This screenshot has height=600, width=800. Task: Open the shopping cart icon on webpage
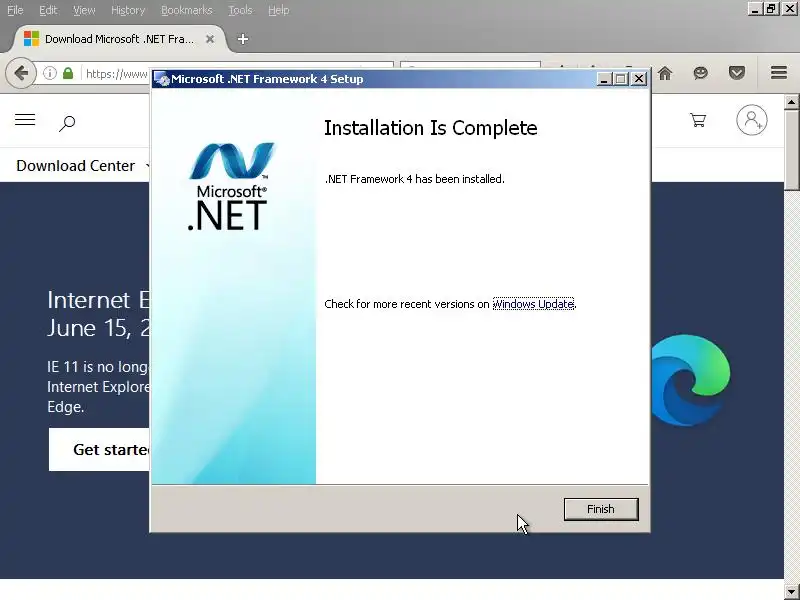(x=698, y=120)
